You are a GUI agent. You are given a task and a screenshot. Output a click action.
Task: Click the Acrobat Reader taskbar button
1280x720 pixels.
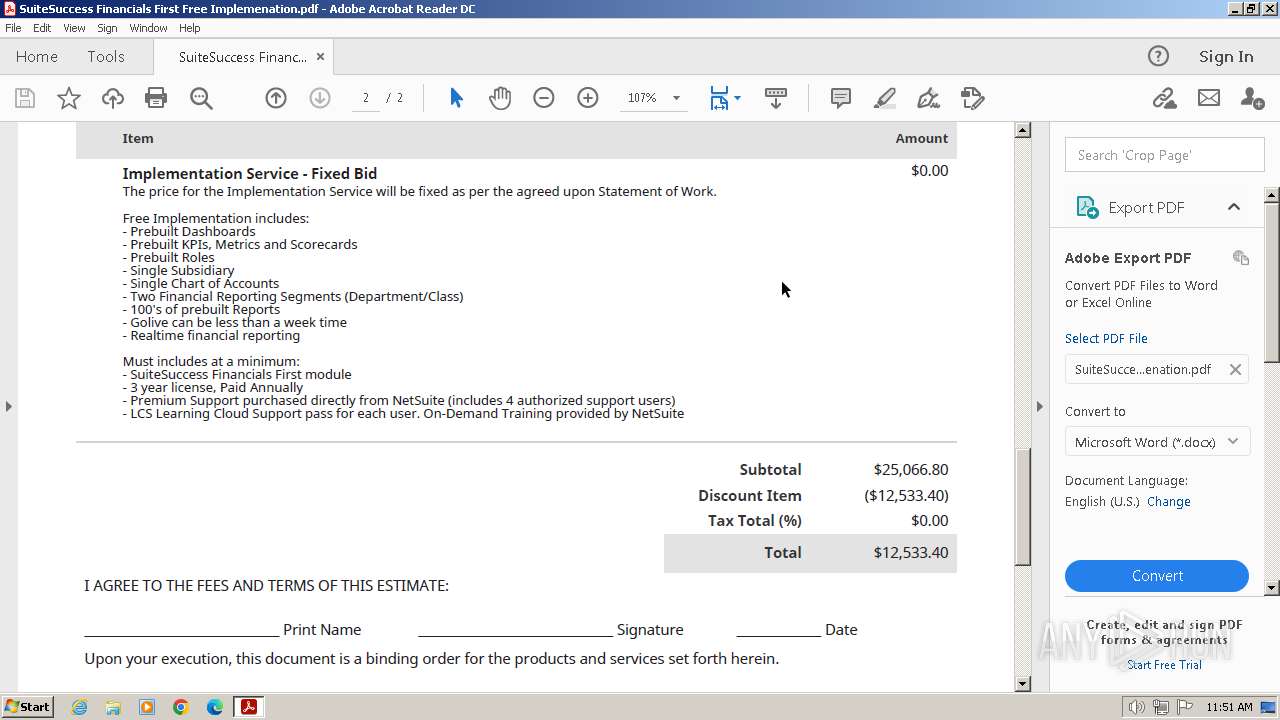tap(248, 707)
